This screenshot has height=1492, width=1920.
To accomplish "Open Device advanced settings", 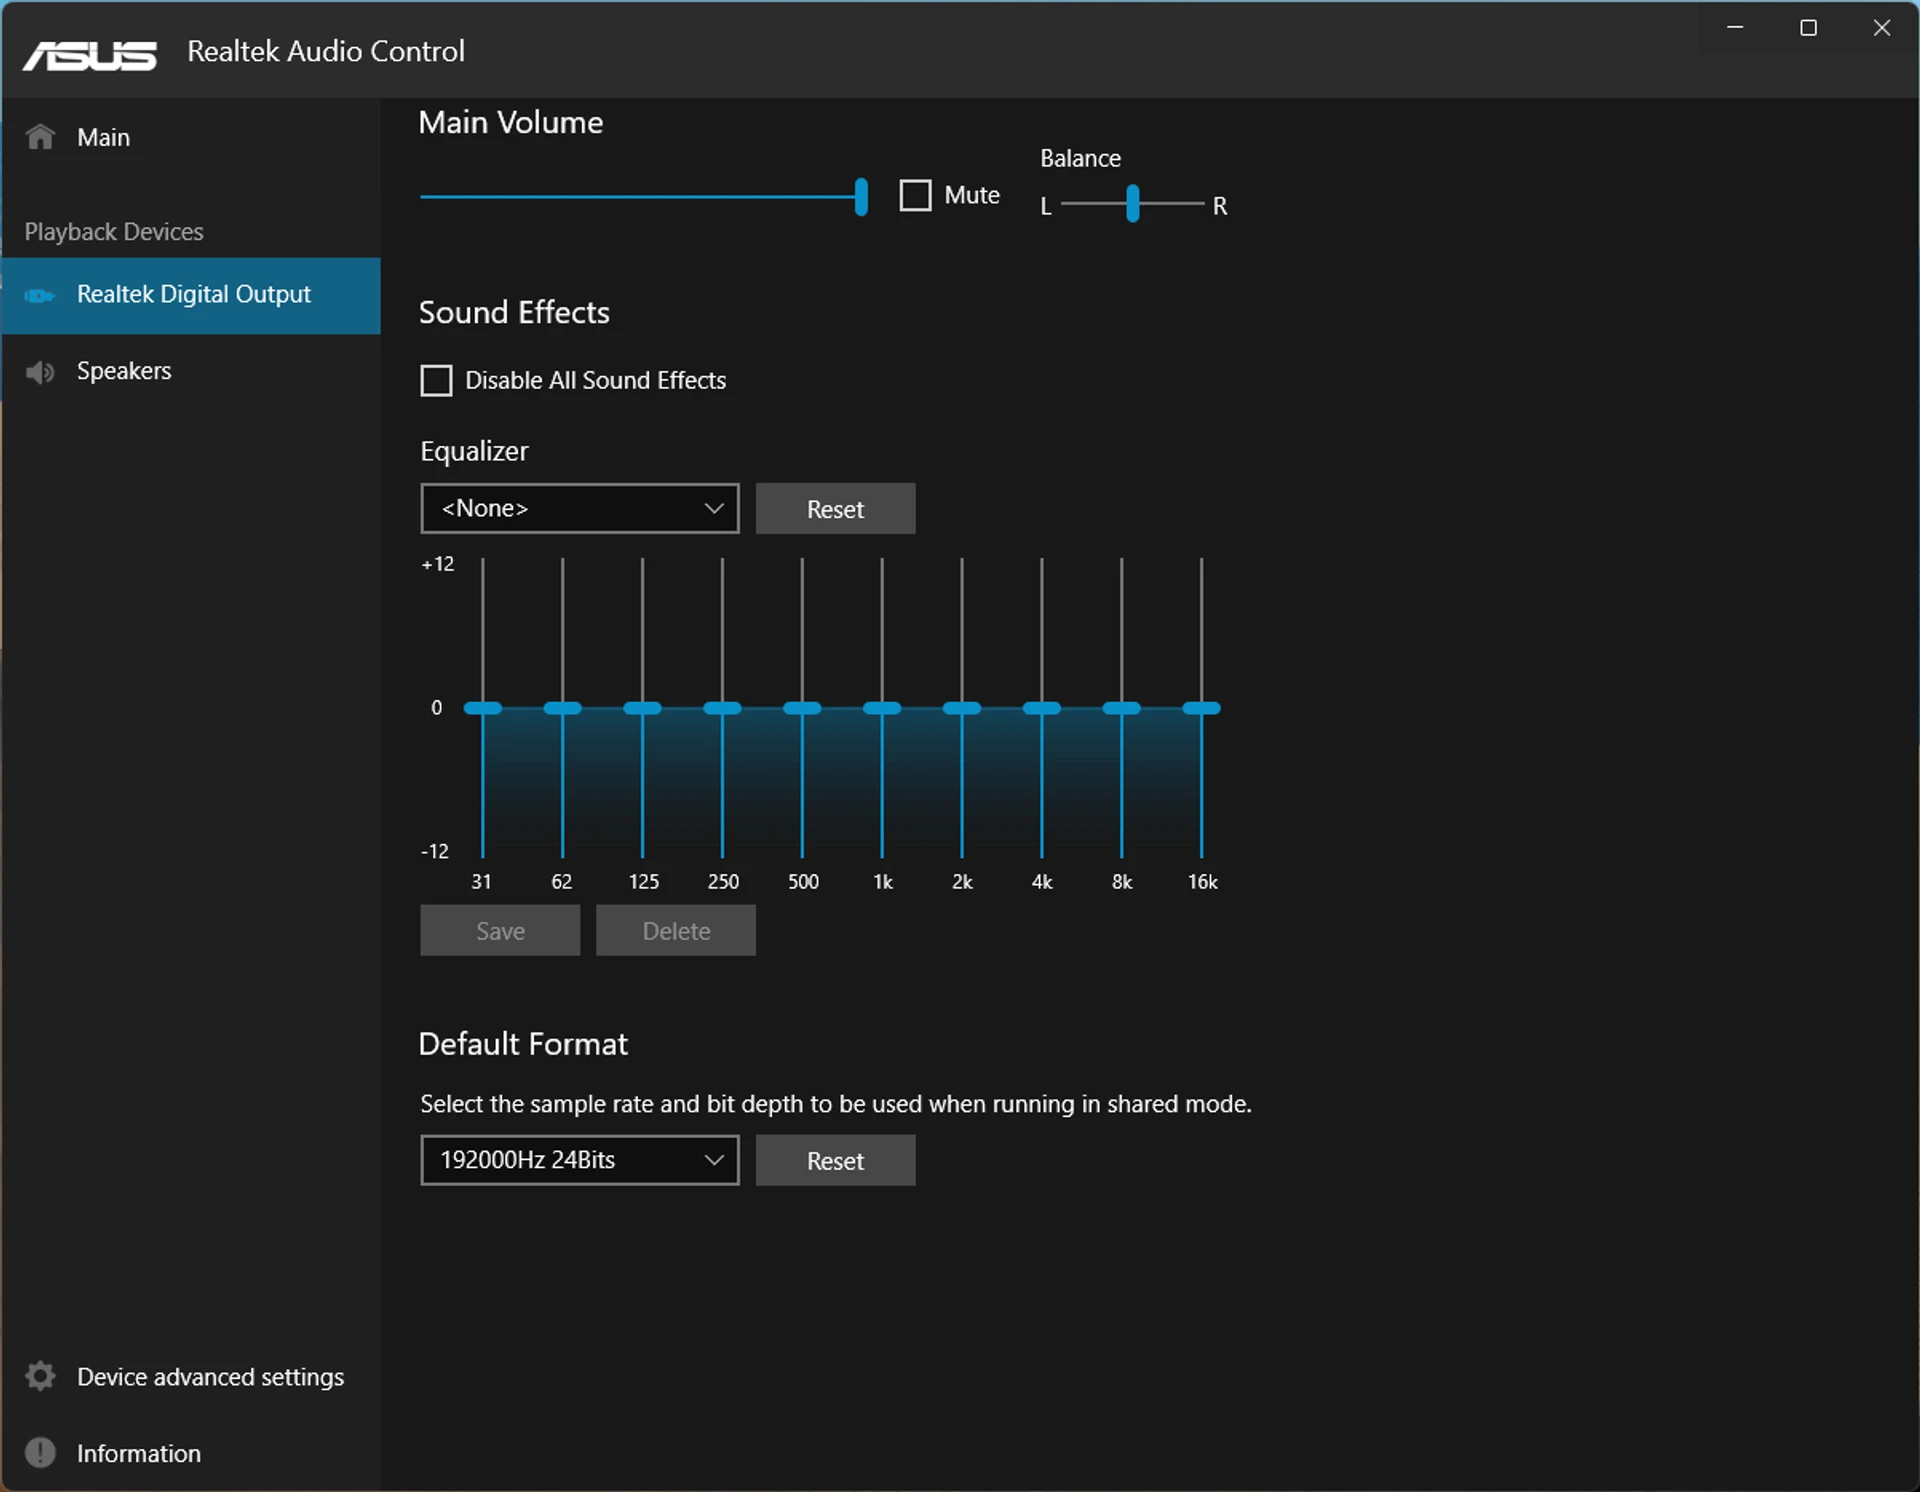I will point(190,1377).
